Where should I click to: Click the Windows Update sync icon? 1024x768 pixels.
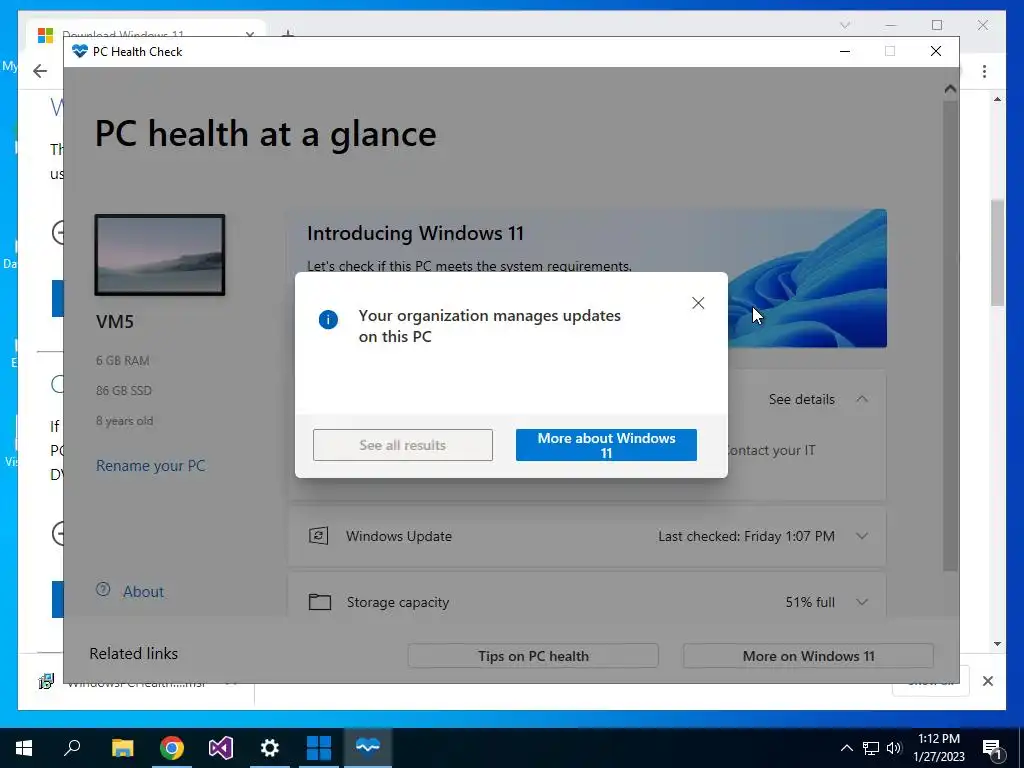(318, 536)
